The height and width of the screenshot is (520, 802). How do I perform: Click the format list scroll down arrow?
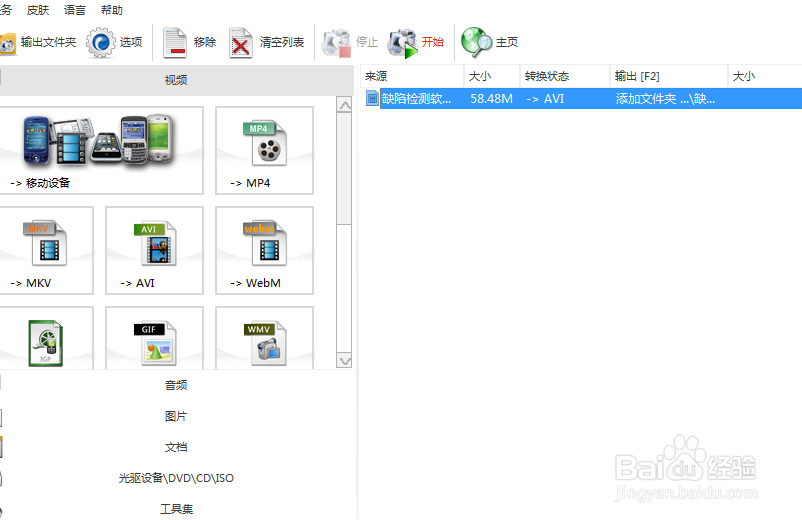(345, 361)
